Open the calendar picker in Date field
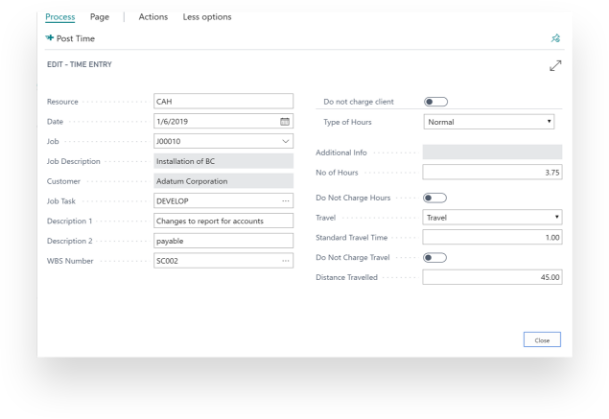609x419 pixels. [285, 122]
